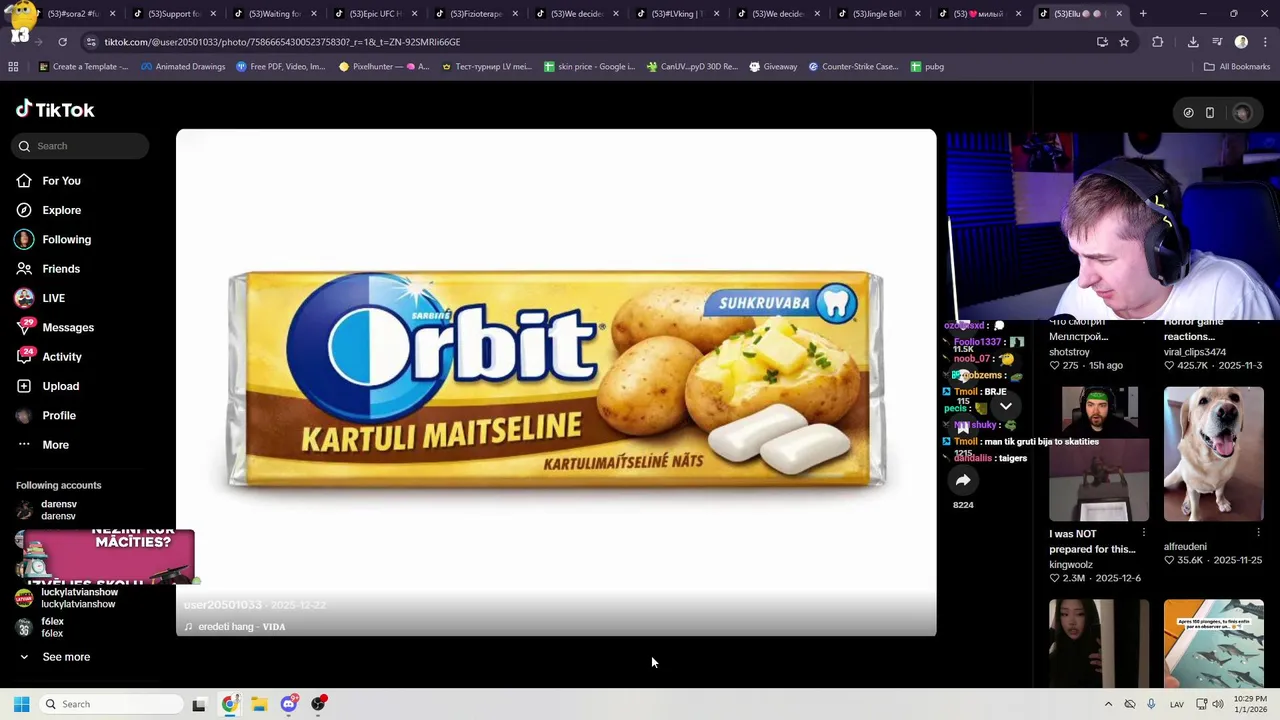Screen dimensions: 1280x720
Task: Open options for kingwoolz video card
Action: click(1143, 533)
